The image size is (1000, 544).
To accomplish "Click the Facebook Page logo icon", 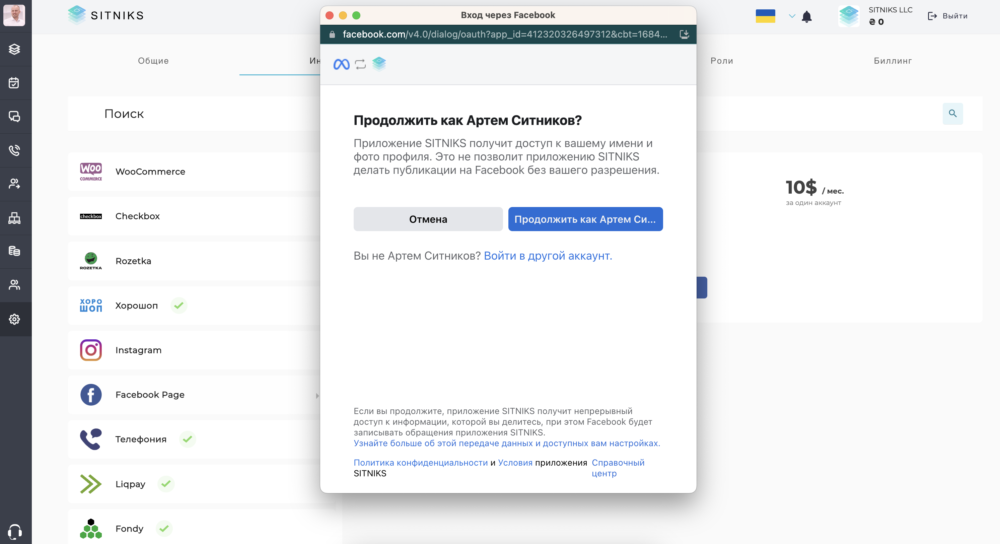I will coord(91,395).
